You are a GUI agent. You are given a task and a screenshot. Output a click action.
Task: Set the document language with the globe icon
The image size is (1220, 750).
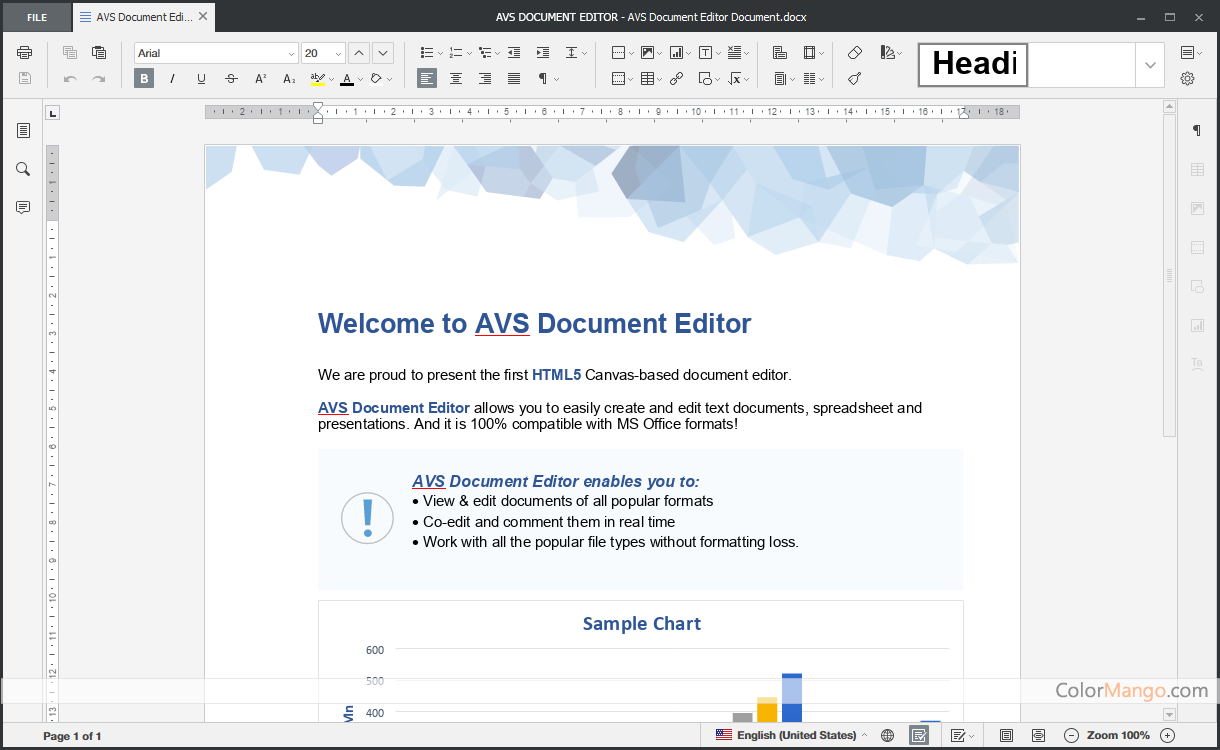[887, 735]
